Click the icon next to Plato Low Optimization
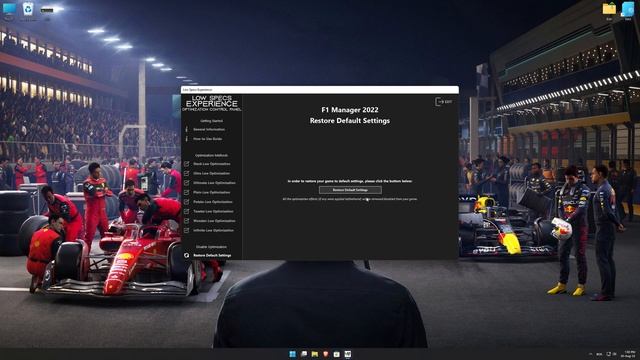The height and width of the screenshot is (360, 640). click(x=187, y=192)
